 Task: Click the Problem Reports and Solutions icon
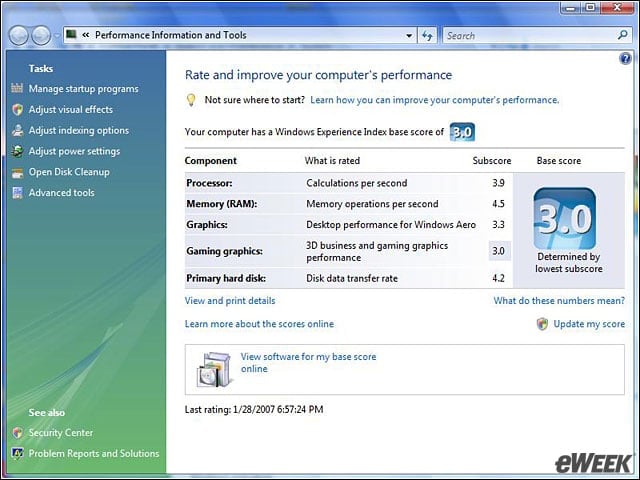click(17, 453)
